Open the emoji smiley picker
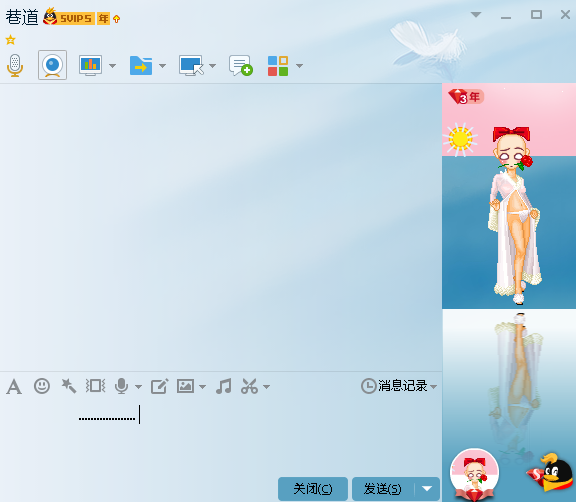Image resolution: width=576 pixels, height=502 pixels. 42,386
